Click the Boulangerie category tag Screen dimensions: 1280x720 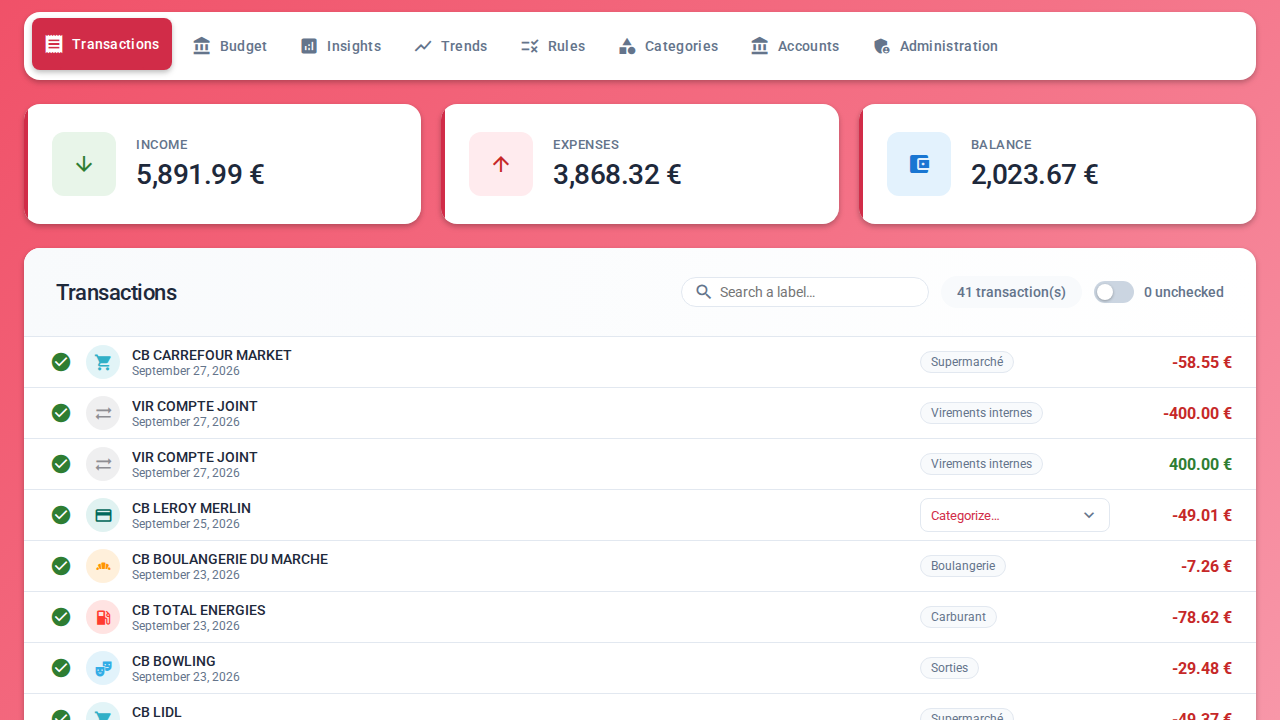[963, 566]
